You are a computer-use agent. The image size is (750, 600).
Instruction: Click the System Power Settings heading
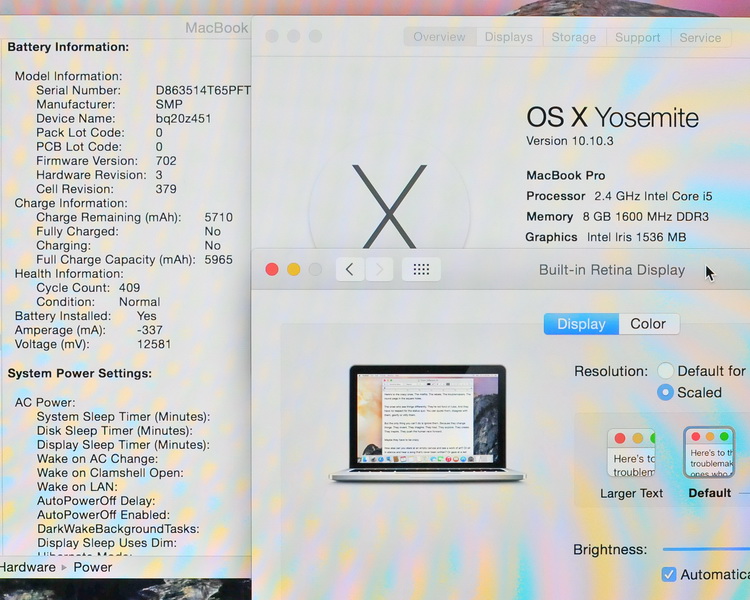coord(79,373)
